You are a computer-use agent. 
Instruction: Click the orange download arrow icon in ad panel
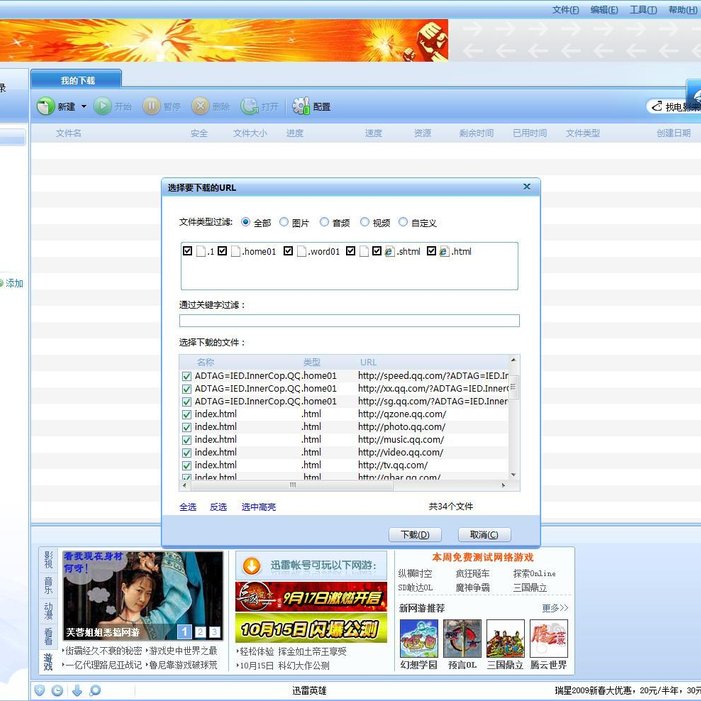pyautogui.click(x=252, y=566)
